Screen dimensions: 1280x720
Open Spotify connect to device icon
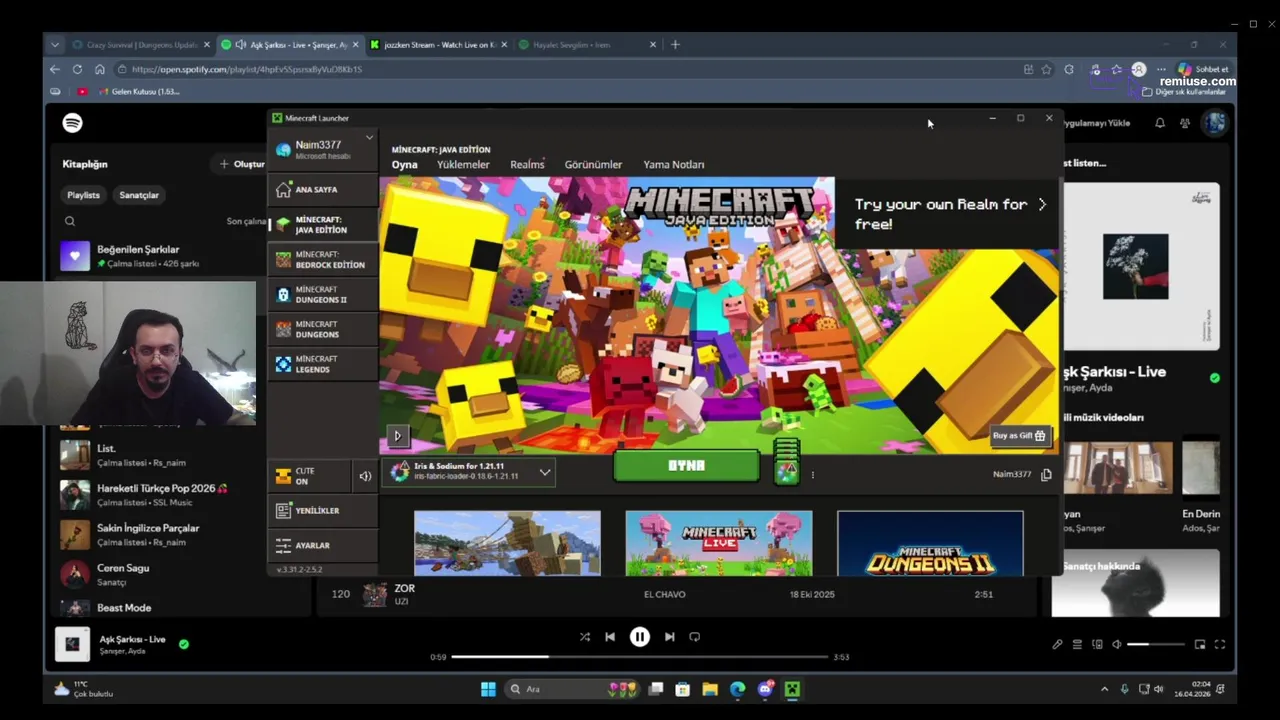point(1097,644)
